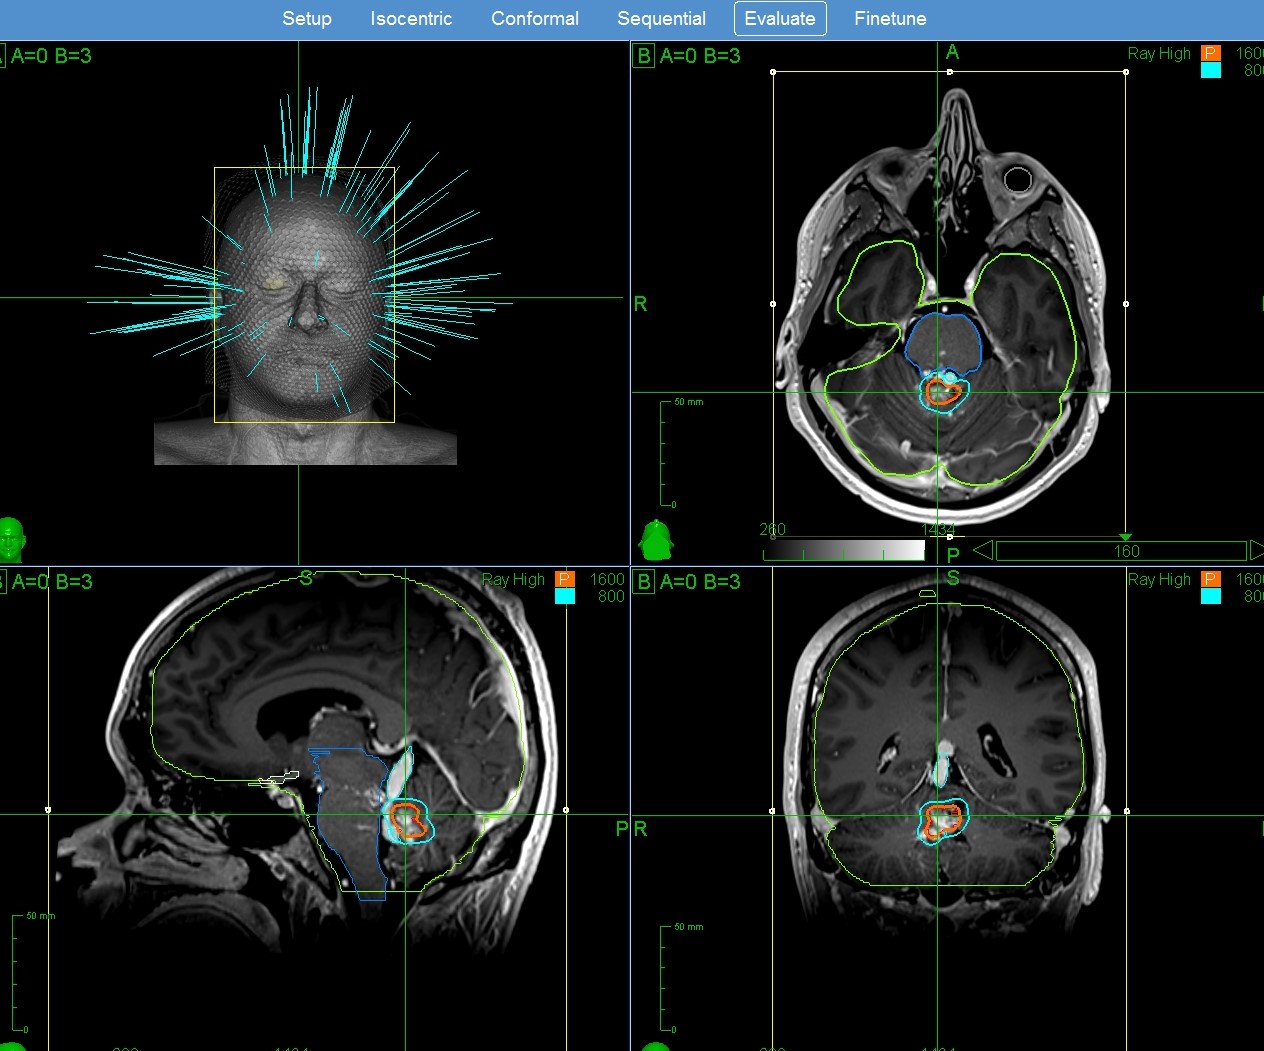Select the Evaluate mode button

(780, 18)
